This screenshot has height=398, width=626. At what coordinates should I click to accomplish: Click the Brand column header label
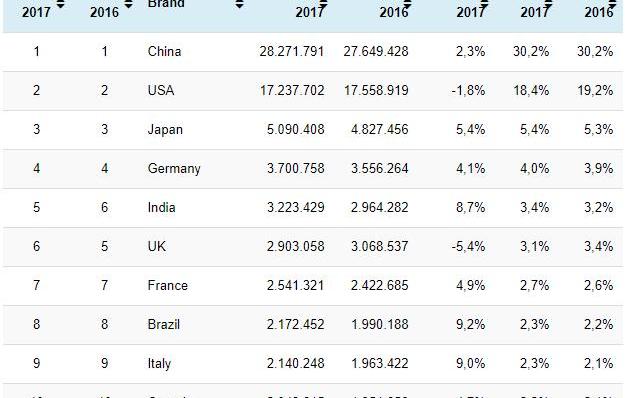click(166, 4)
